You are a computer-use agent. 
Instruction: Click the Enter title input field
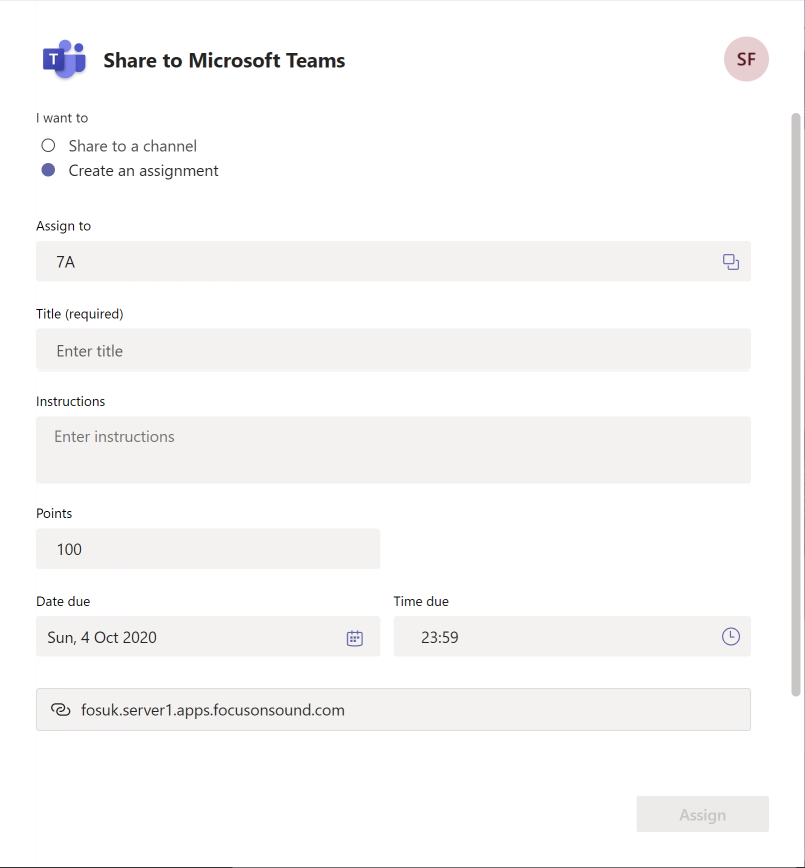[393, 350]
